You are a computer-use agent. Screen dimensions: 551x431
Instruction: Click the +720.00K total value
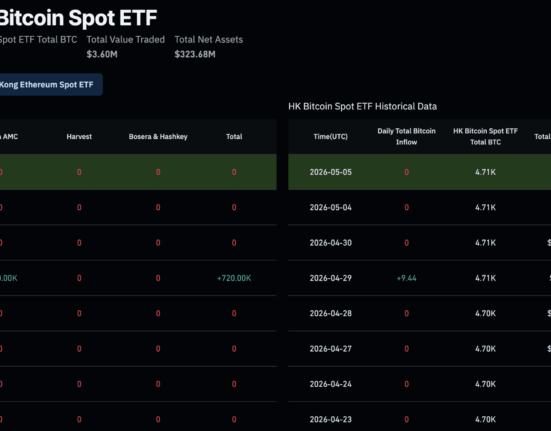[234, 278]
